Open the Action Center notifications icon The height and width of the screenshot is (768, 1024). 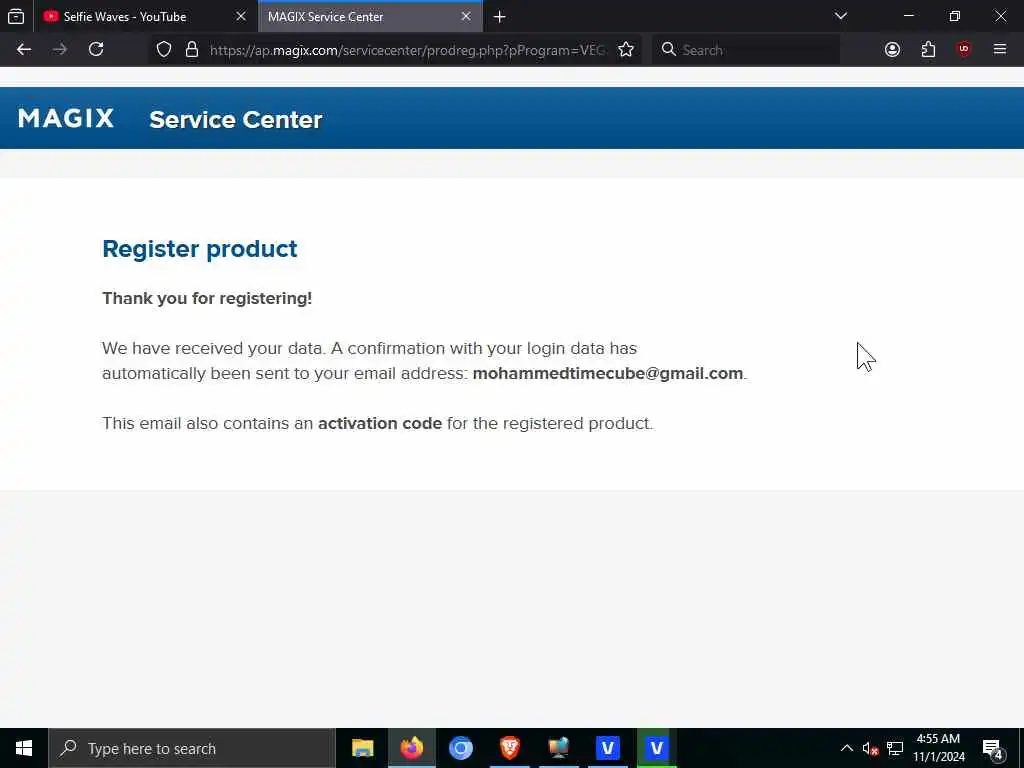click(x=993, y=748)
